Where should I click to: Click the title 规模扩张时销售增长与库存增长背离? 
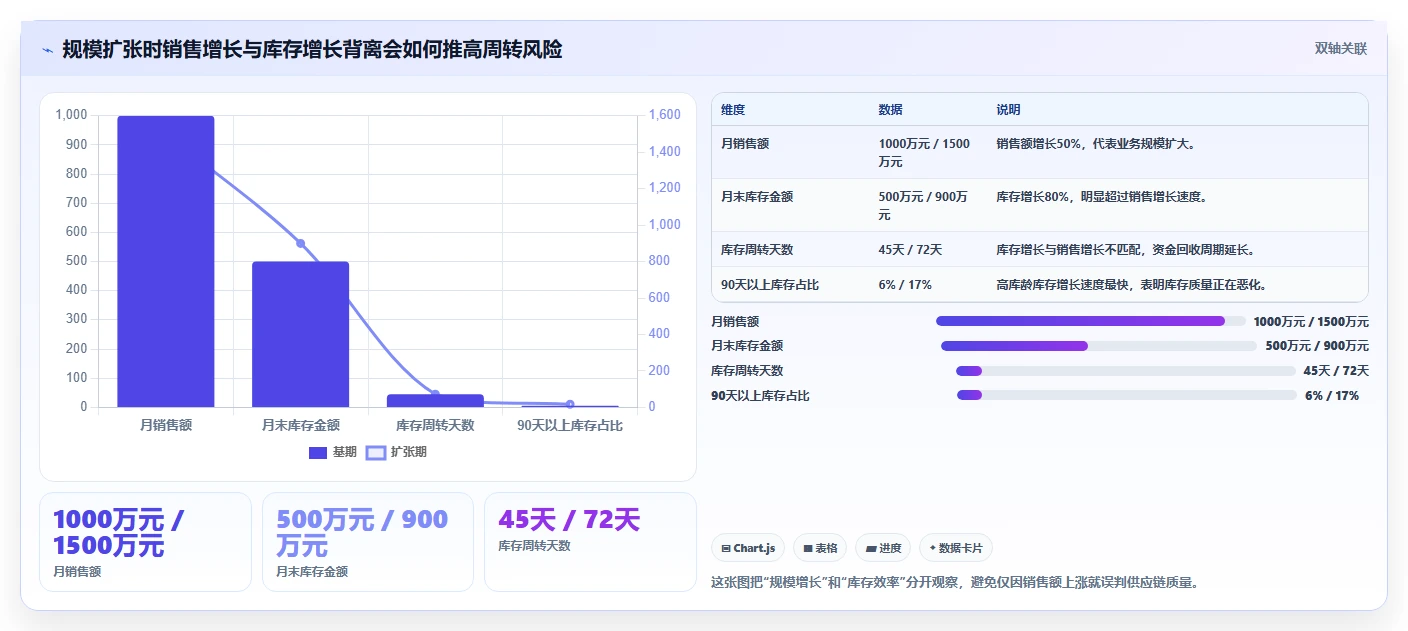click(312, 50)
